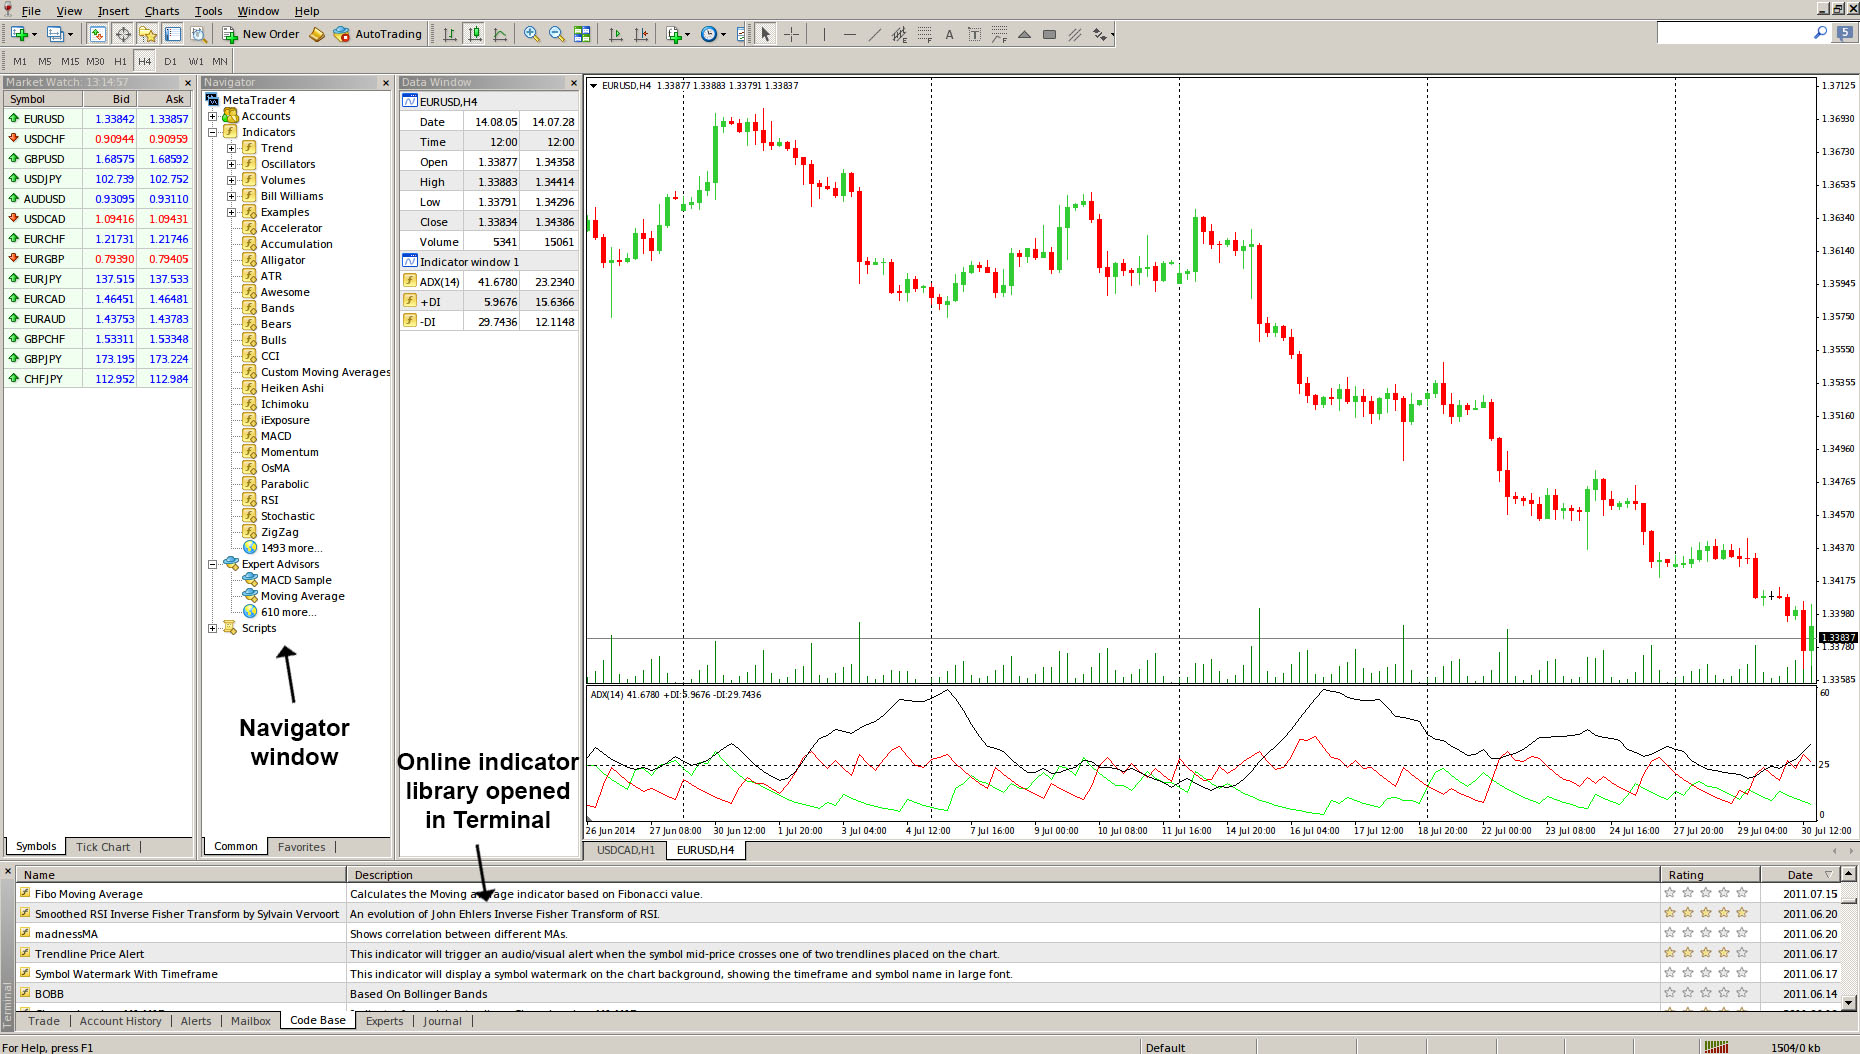This screenshot has height=1054, width=1860.
Task: Expand the Trend indicators folder
Action: 231,148
